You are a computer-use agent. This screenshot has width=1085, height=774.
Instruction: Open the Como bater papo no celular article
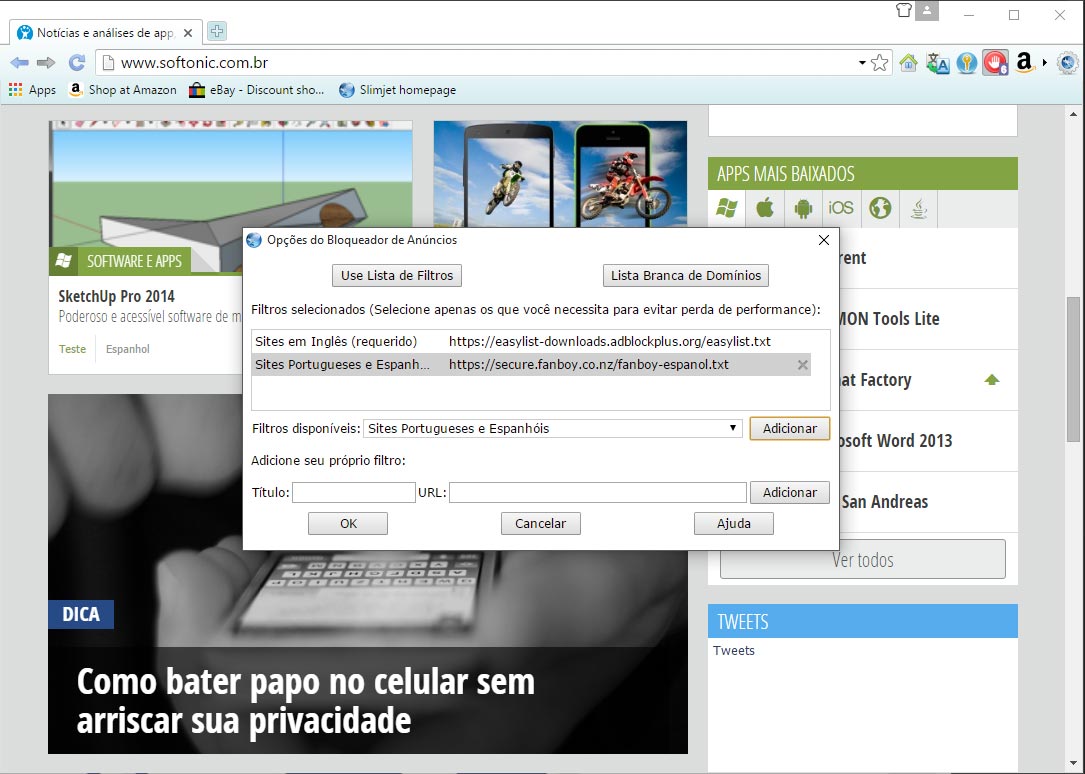point(306,701)
